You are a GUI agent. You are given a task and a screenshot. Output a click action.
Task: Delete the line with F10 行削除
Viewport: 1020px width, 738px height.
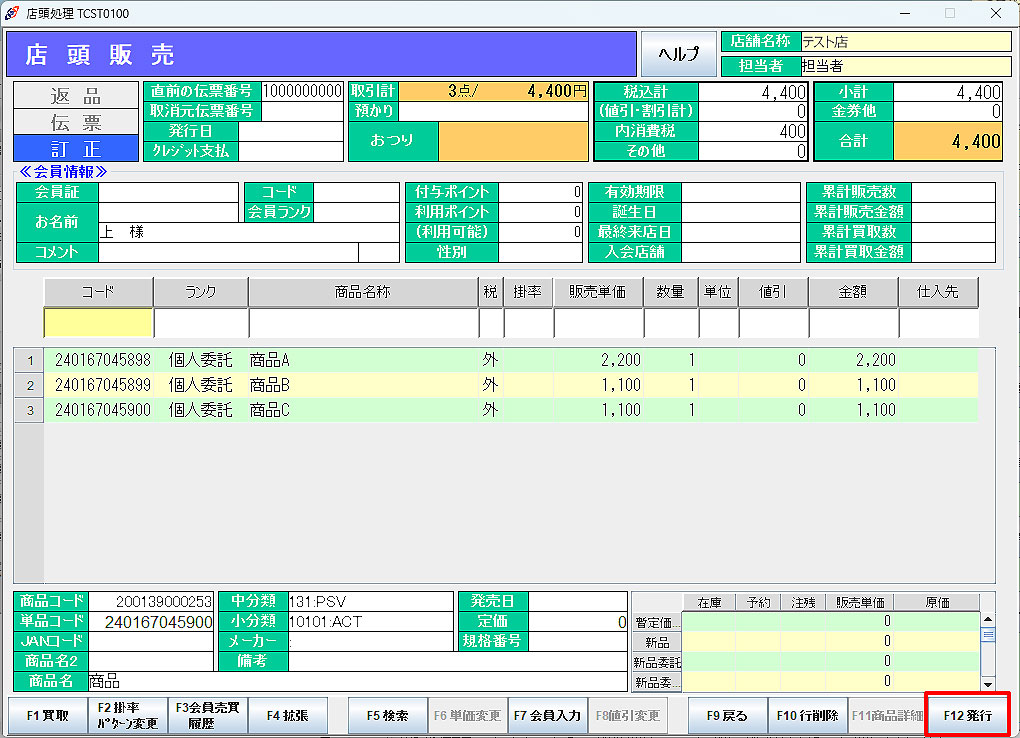807,716
